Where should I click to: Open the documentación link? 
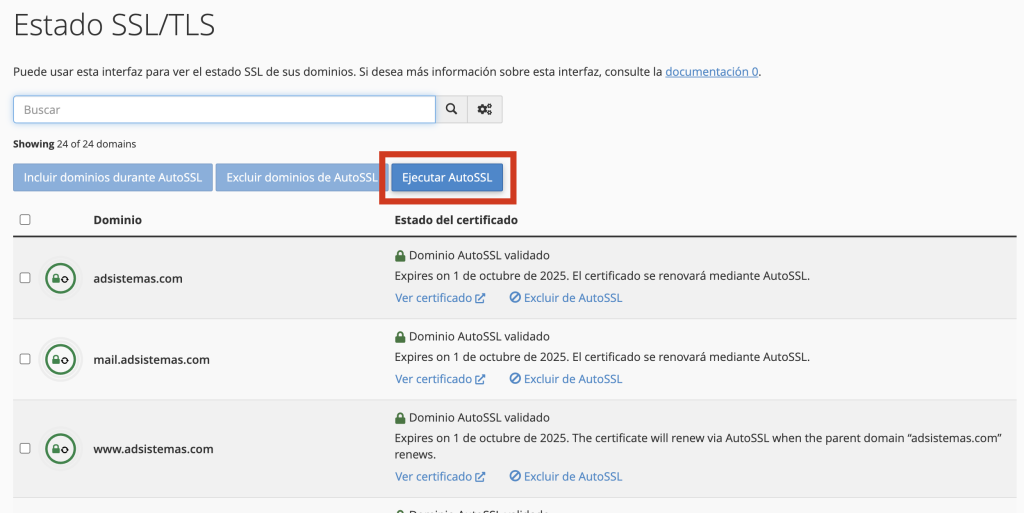point(711,72)
